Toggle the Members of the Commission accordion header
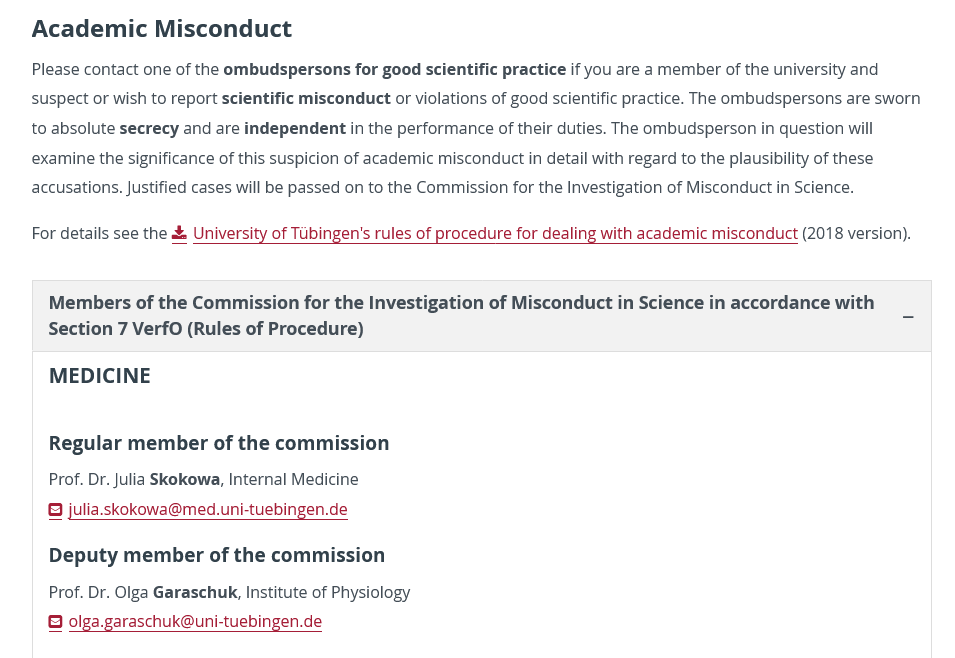The image size is (955, 658). coord(461,315)
